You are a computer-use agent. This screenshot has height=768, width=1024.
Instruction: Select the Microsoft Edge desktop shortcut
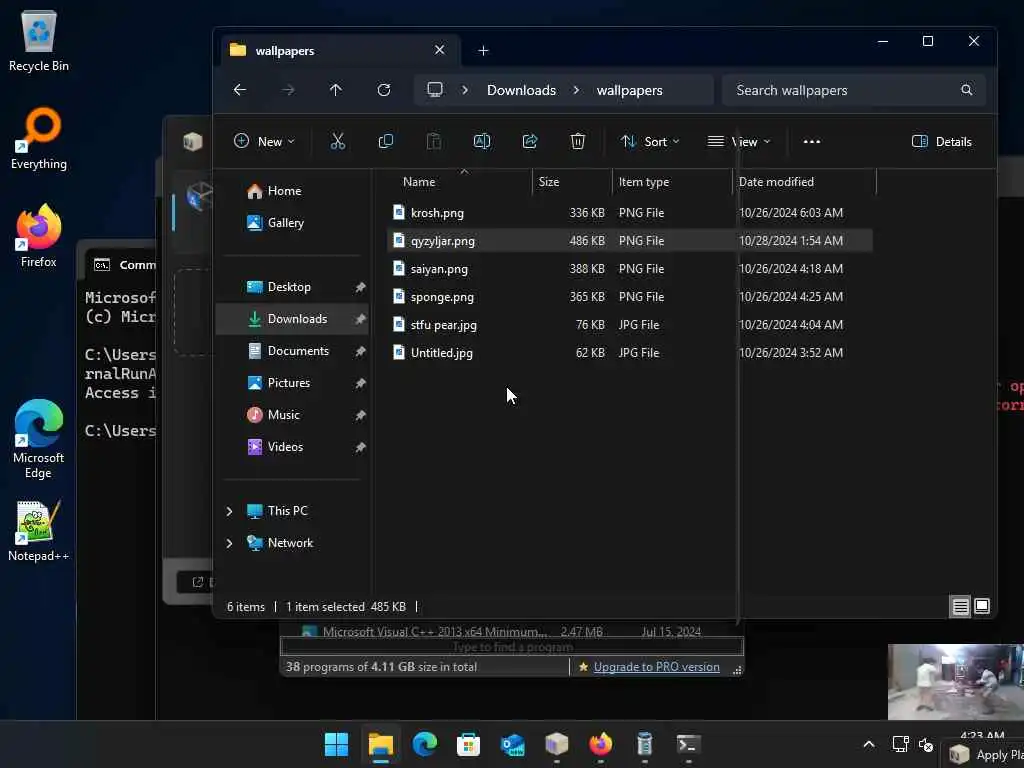coord(39,439)
